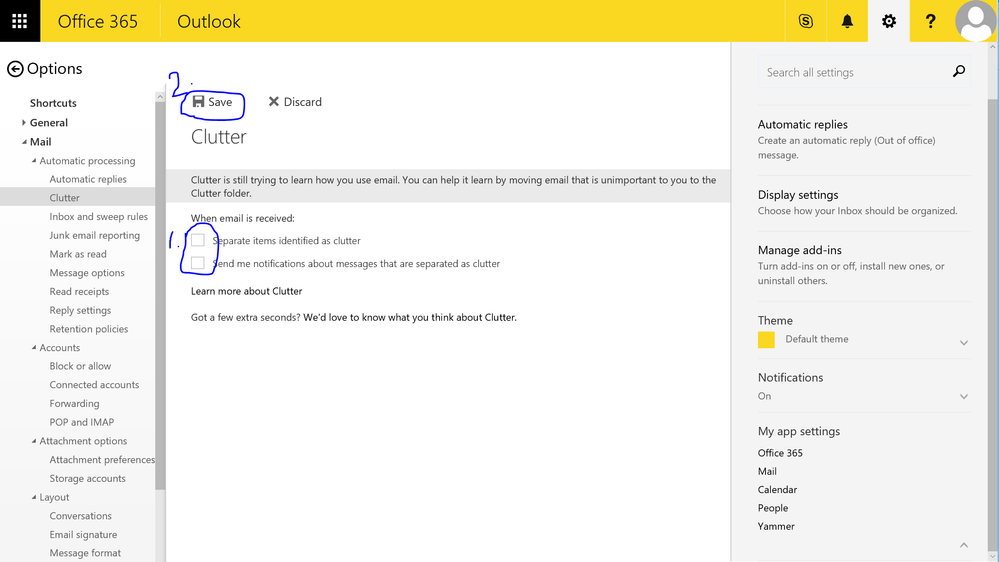Open Help question mark
This screenshot has width=999, height=562.
(930, 21)
